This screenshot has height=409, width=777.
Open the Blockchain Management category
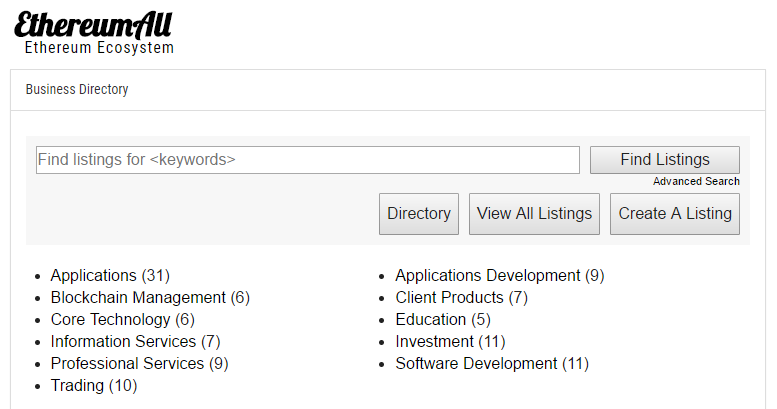pyautogui.click(x=138, y=297)
